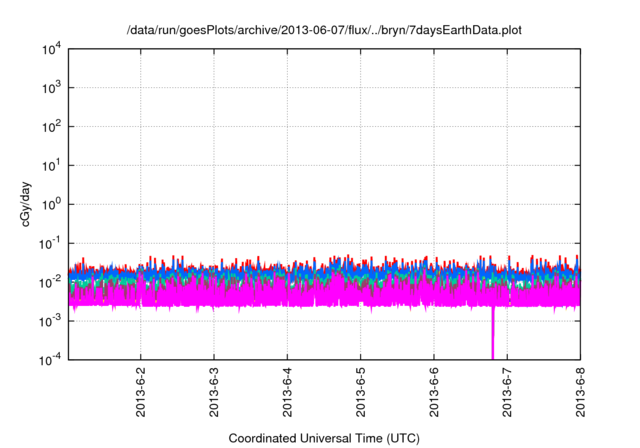Click the magenta dropout spike before 2013-6-7

click(493, 333)
